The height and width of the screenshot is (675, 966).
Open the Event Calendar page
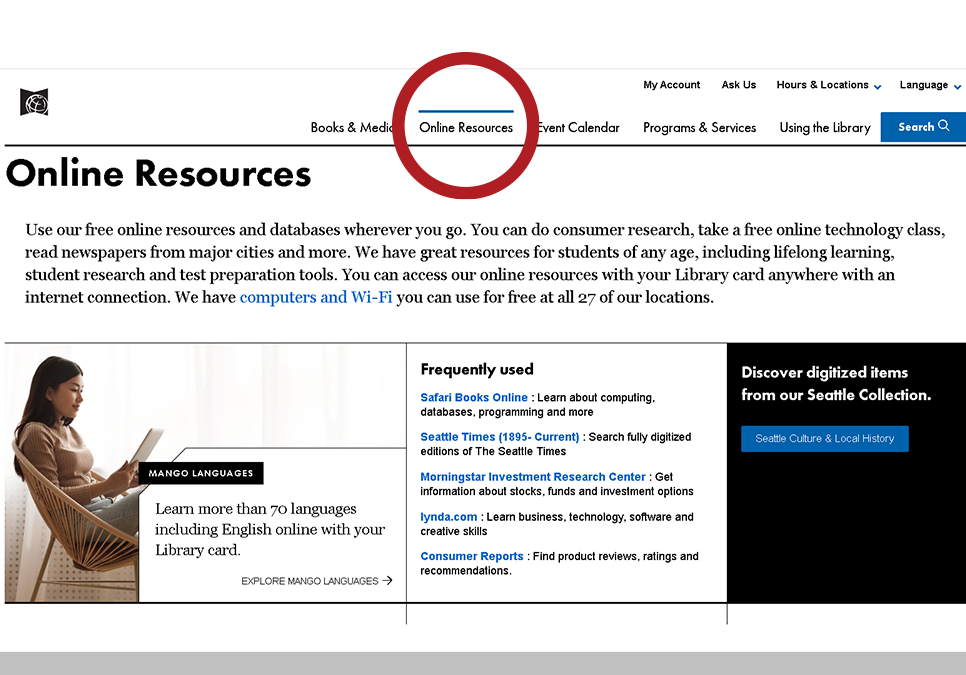pos(578,127)
